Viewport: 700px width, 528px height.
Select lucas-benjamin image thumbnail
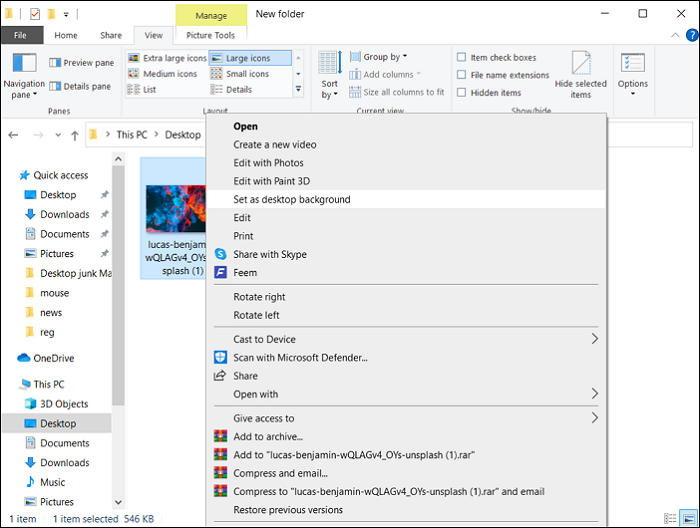[x=175, y=208]
